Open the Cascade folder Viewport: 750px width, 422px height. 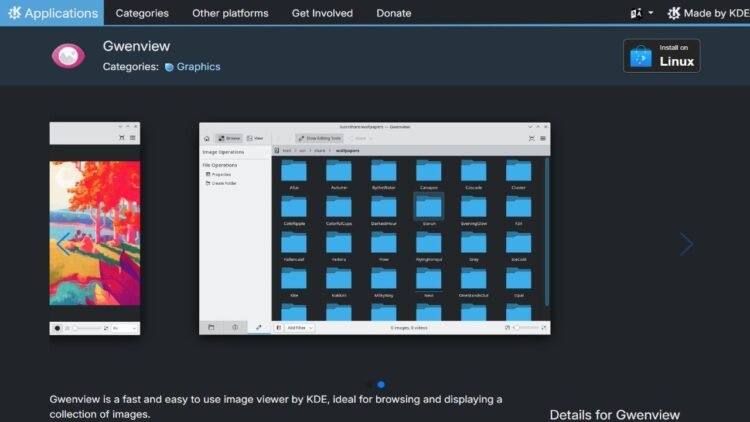tap(474, 175)
